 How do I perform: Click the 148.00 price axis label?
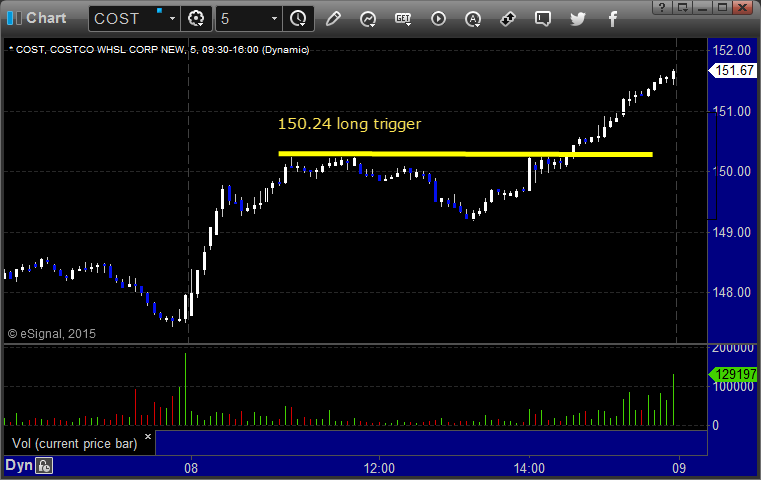(732, 292)
